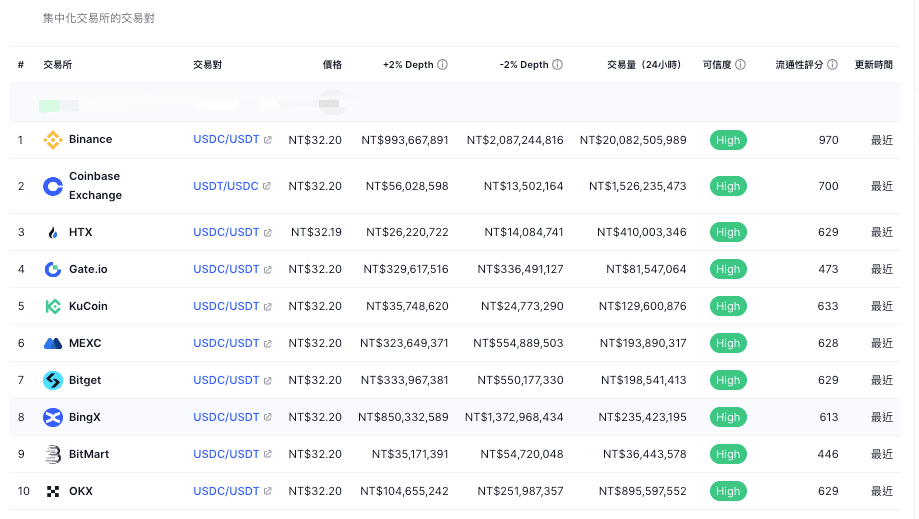Select HTX price NT$32.19

point(316,233)
